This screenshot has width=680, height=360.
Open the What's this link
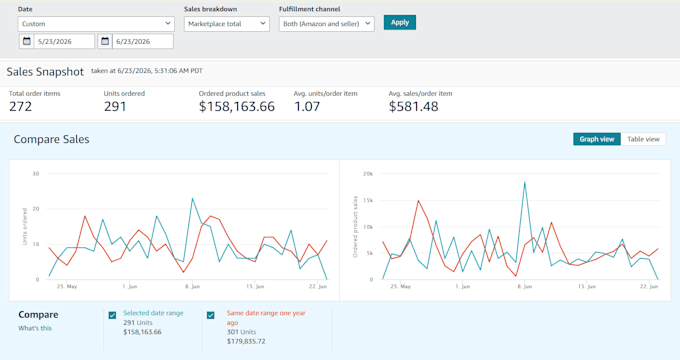(35, 328)
